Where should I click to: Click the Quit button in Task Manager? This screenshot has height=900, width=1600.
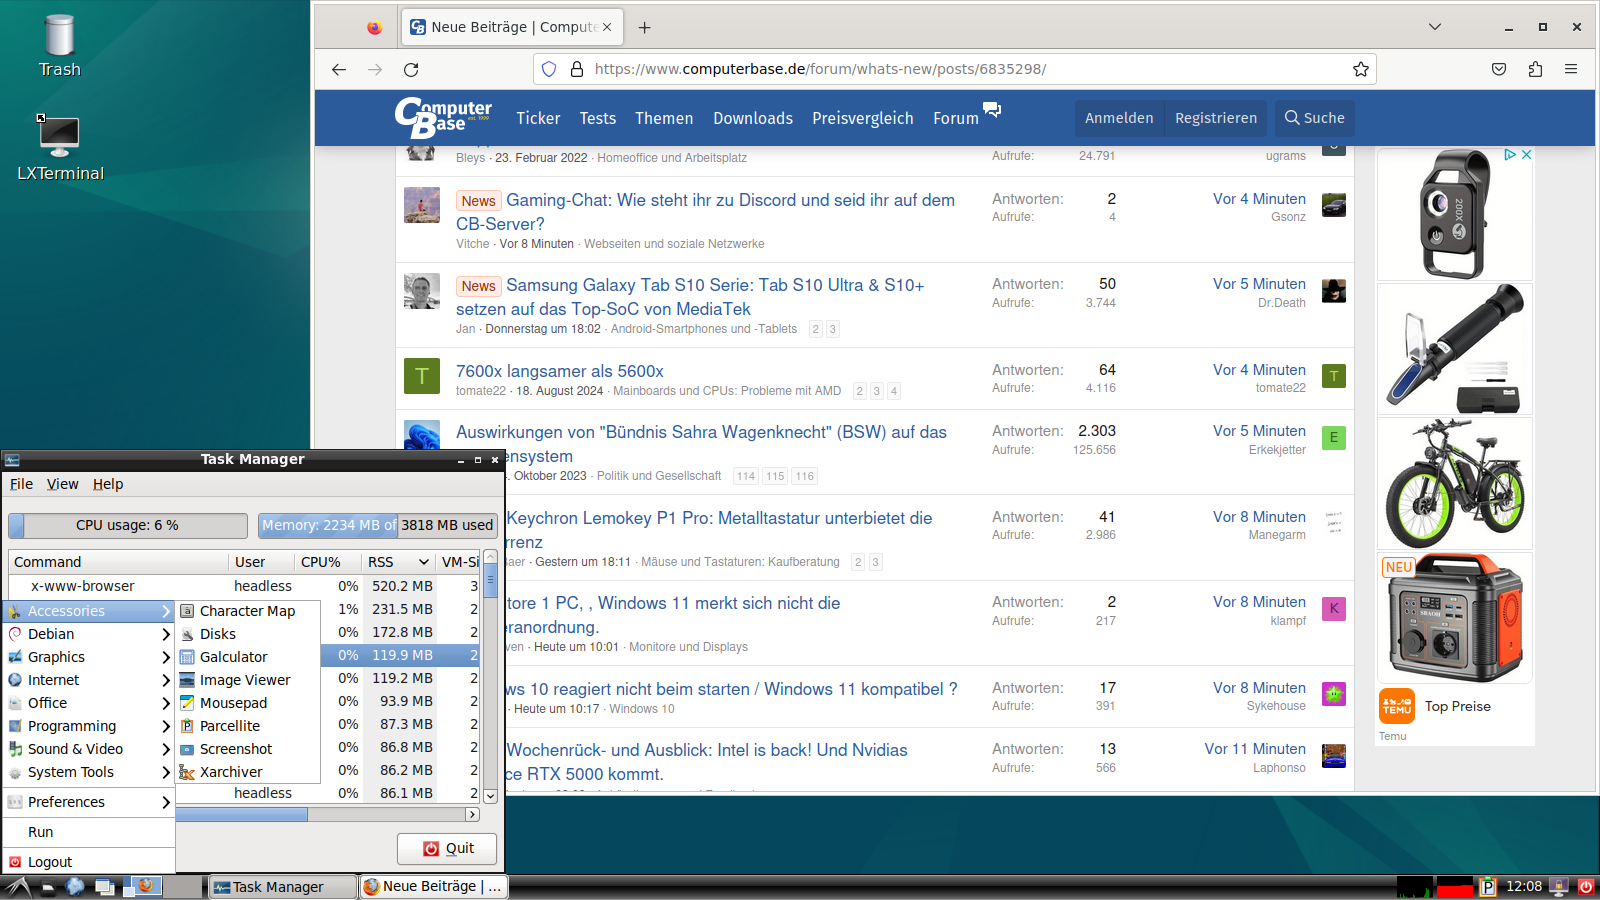(447, 848)
